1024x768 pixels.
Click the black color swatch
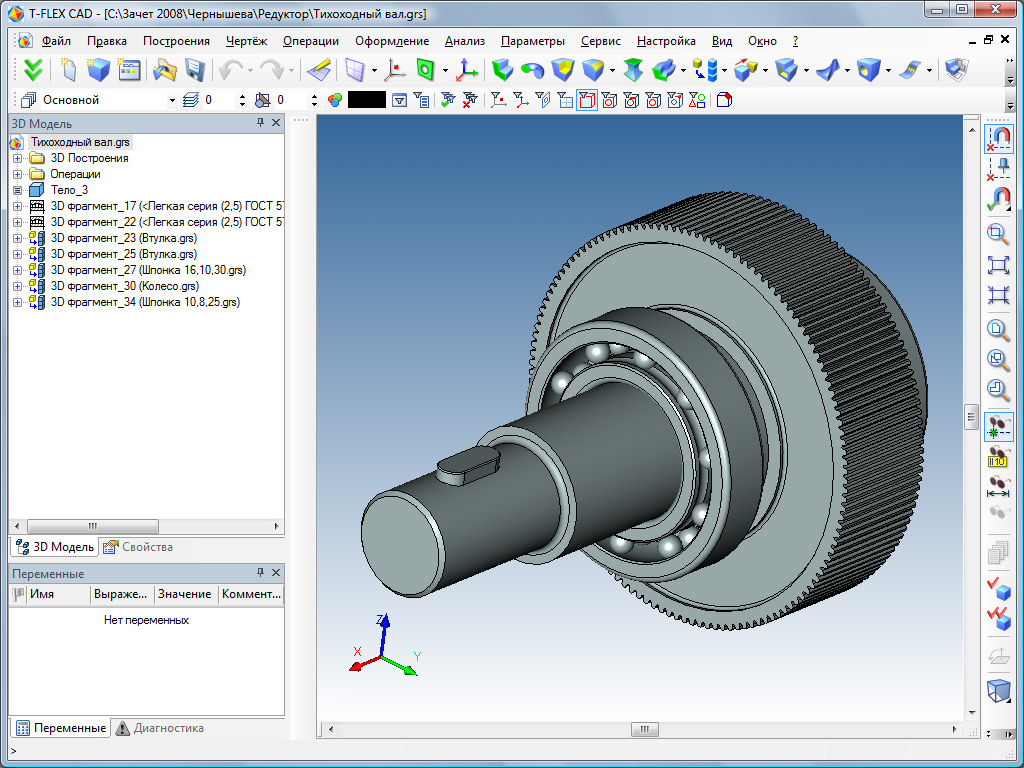point(366,100)
